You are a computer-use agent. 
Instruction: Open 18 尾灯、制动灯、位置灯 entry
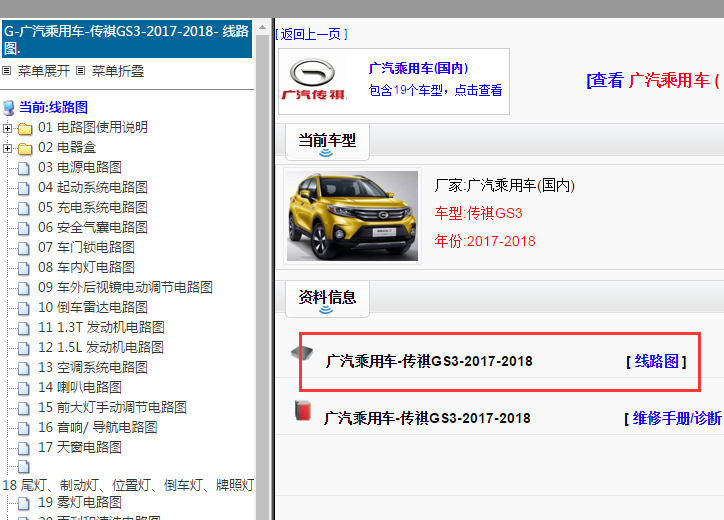click(128, 485)
